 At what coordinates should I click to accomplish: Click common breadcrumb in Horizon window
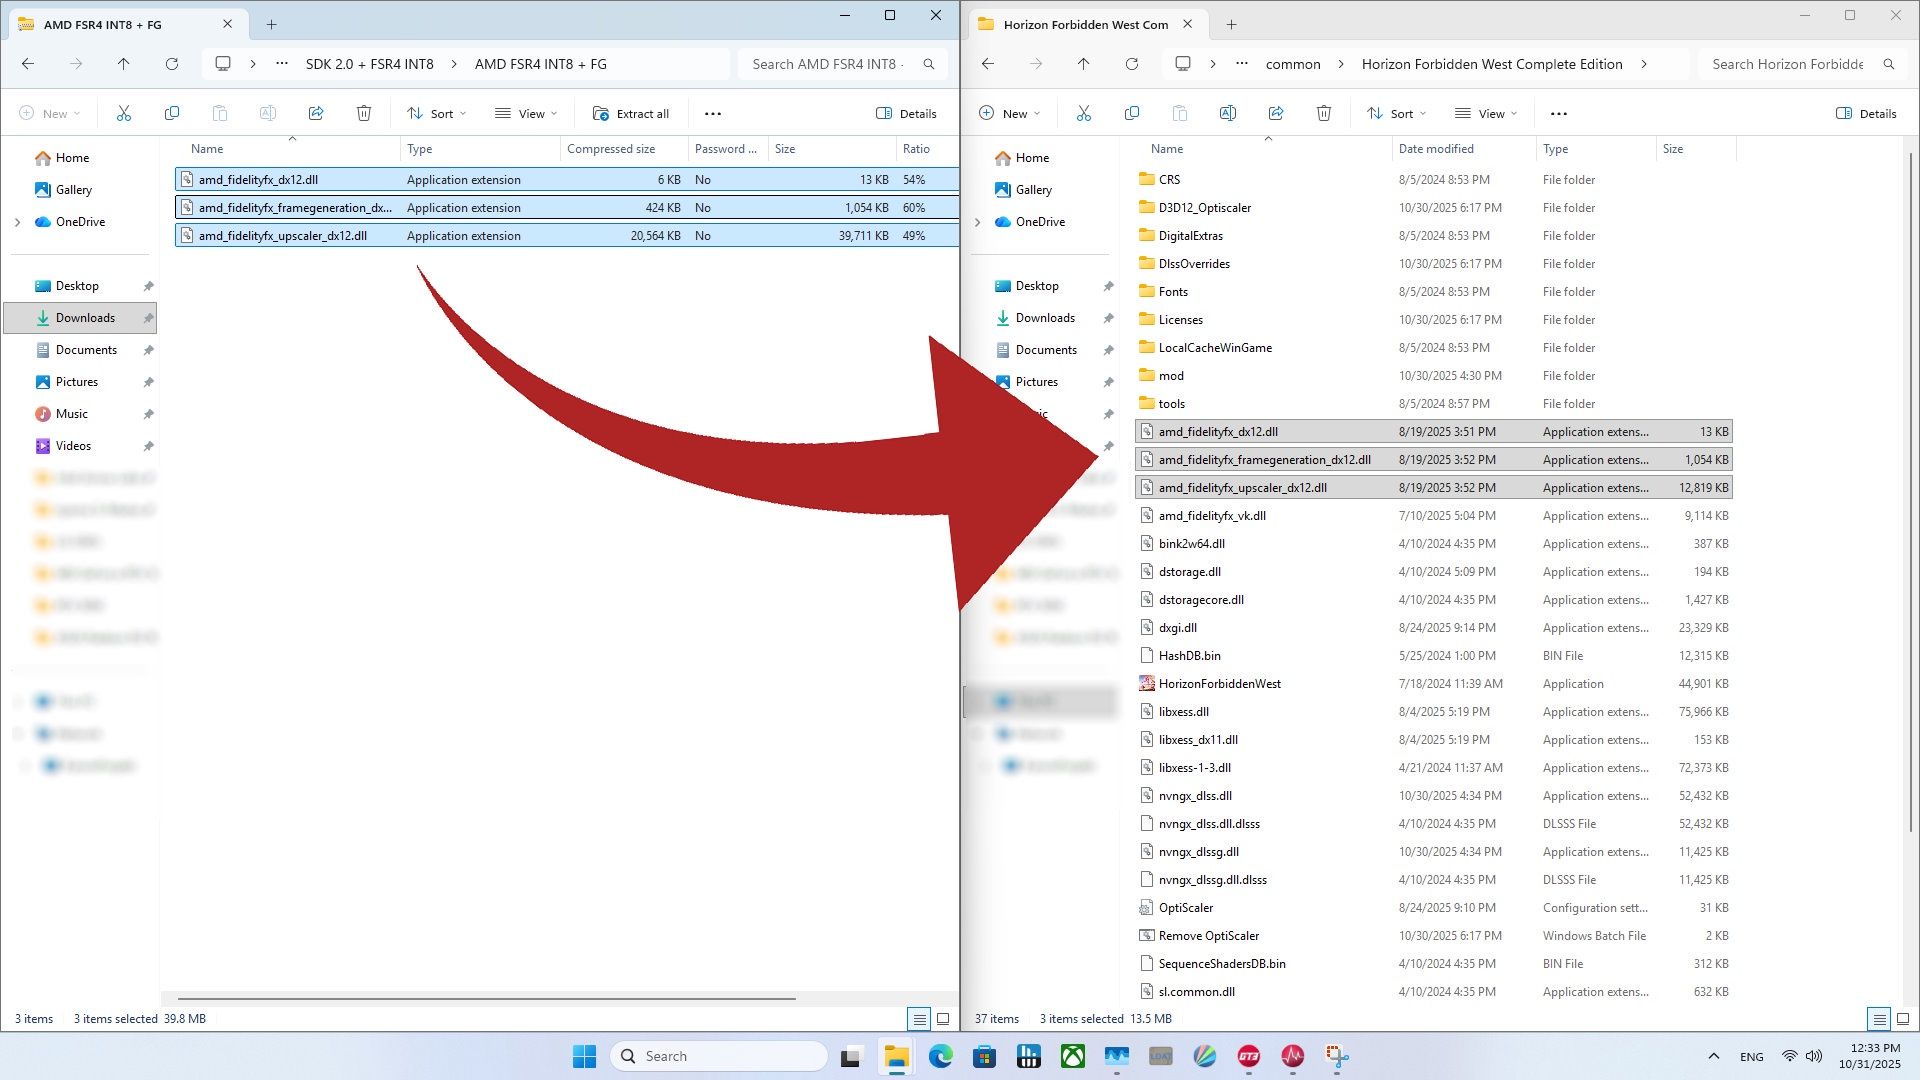(x=1293, y=64)
